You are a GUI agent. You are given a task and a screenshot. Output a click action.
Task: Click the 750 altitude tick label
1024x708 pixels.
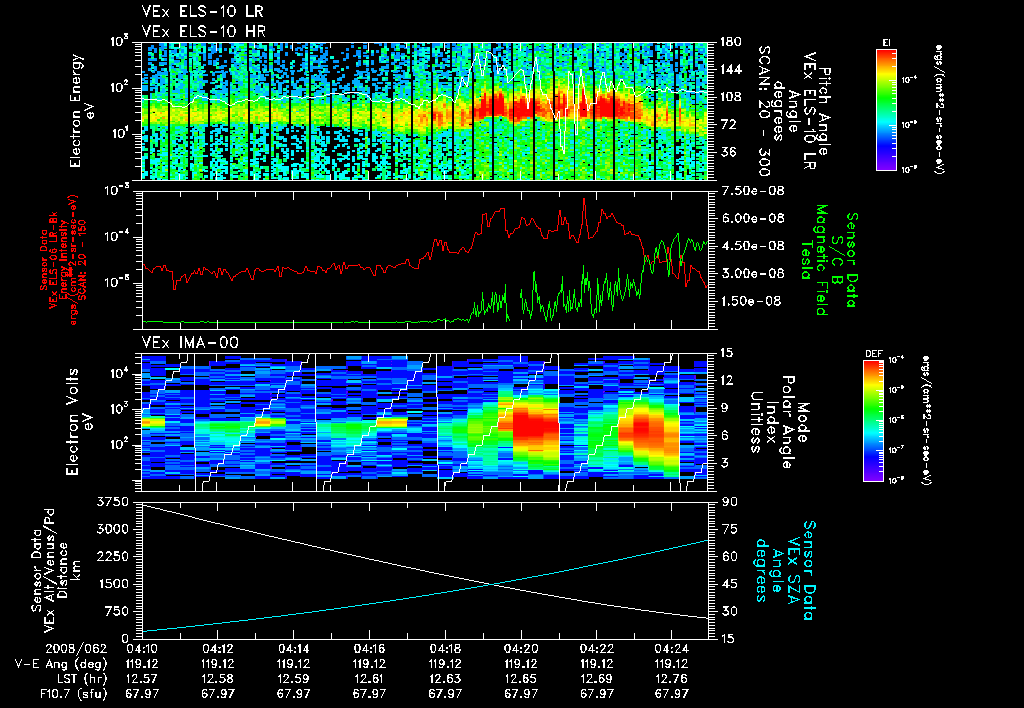point(117,611)
